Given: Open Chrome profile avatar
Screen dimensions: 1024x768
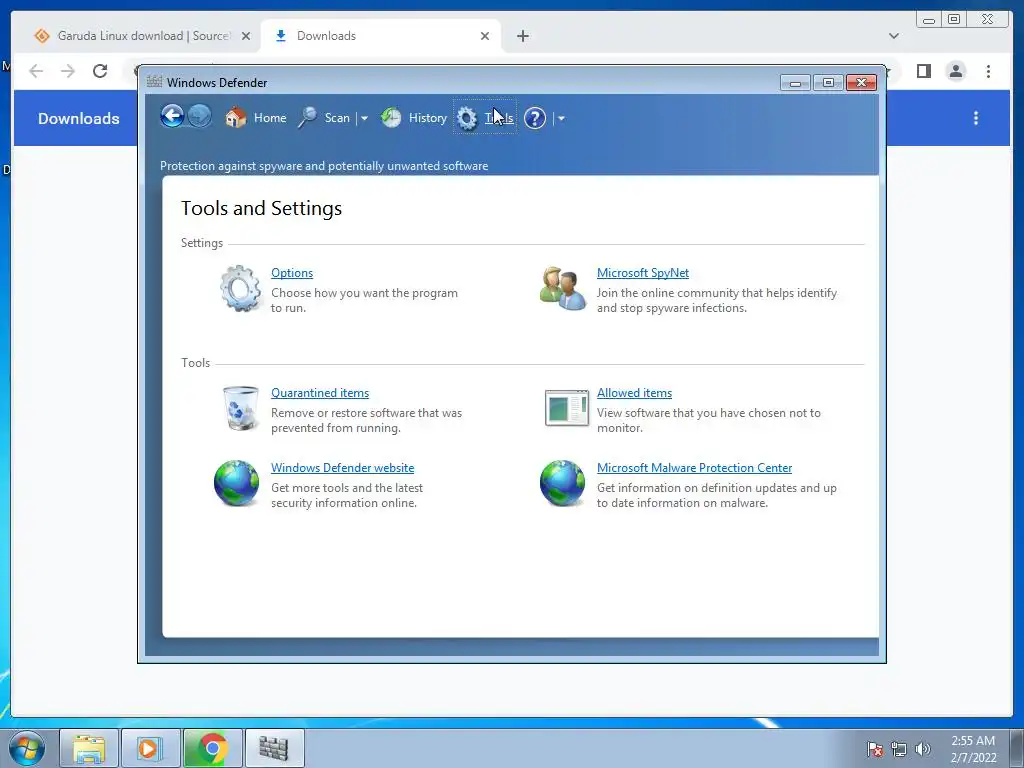Looking at the screenshot, I should click(x=955, y=71).
